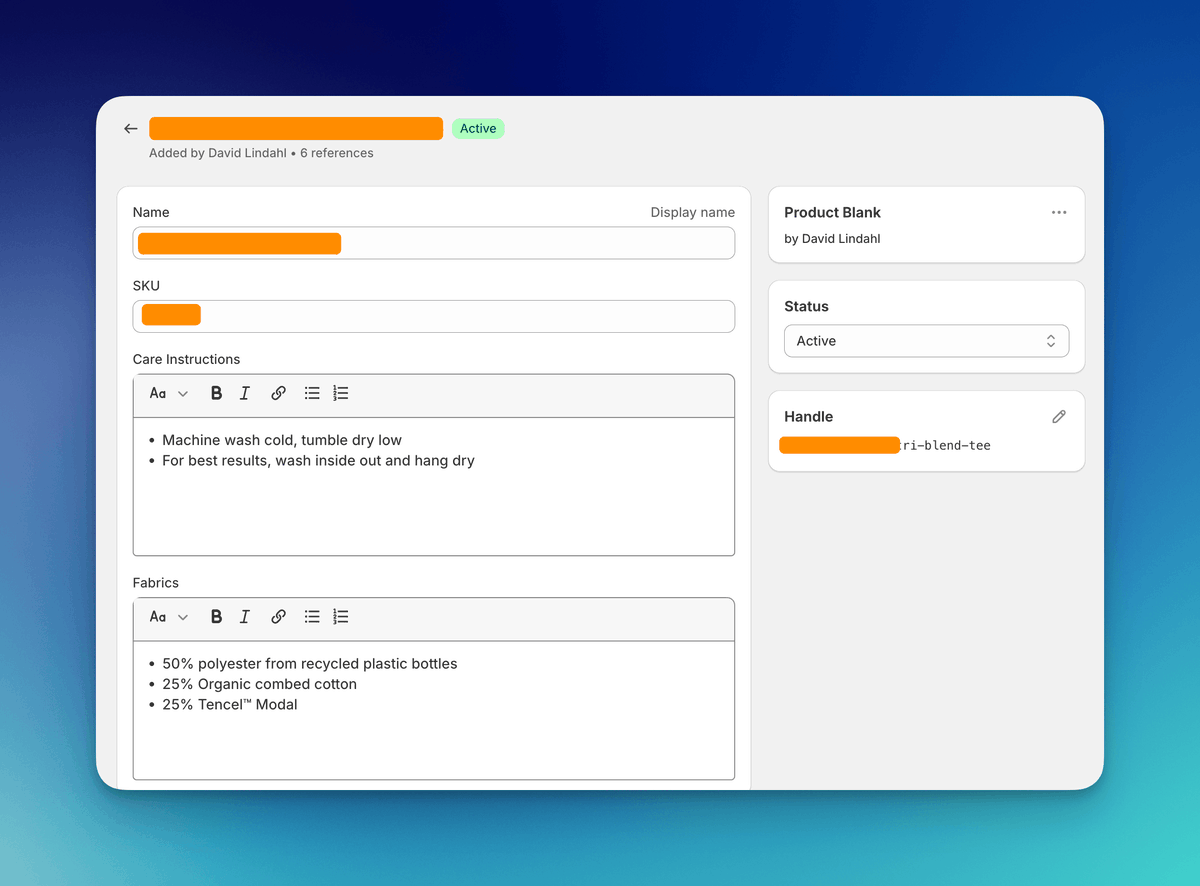Click 'by David Lindahl' under Product Blank
Image resolution: width=1200 pixels, height=886 pixels.
(832, 239)
